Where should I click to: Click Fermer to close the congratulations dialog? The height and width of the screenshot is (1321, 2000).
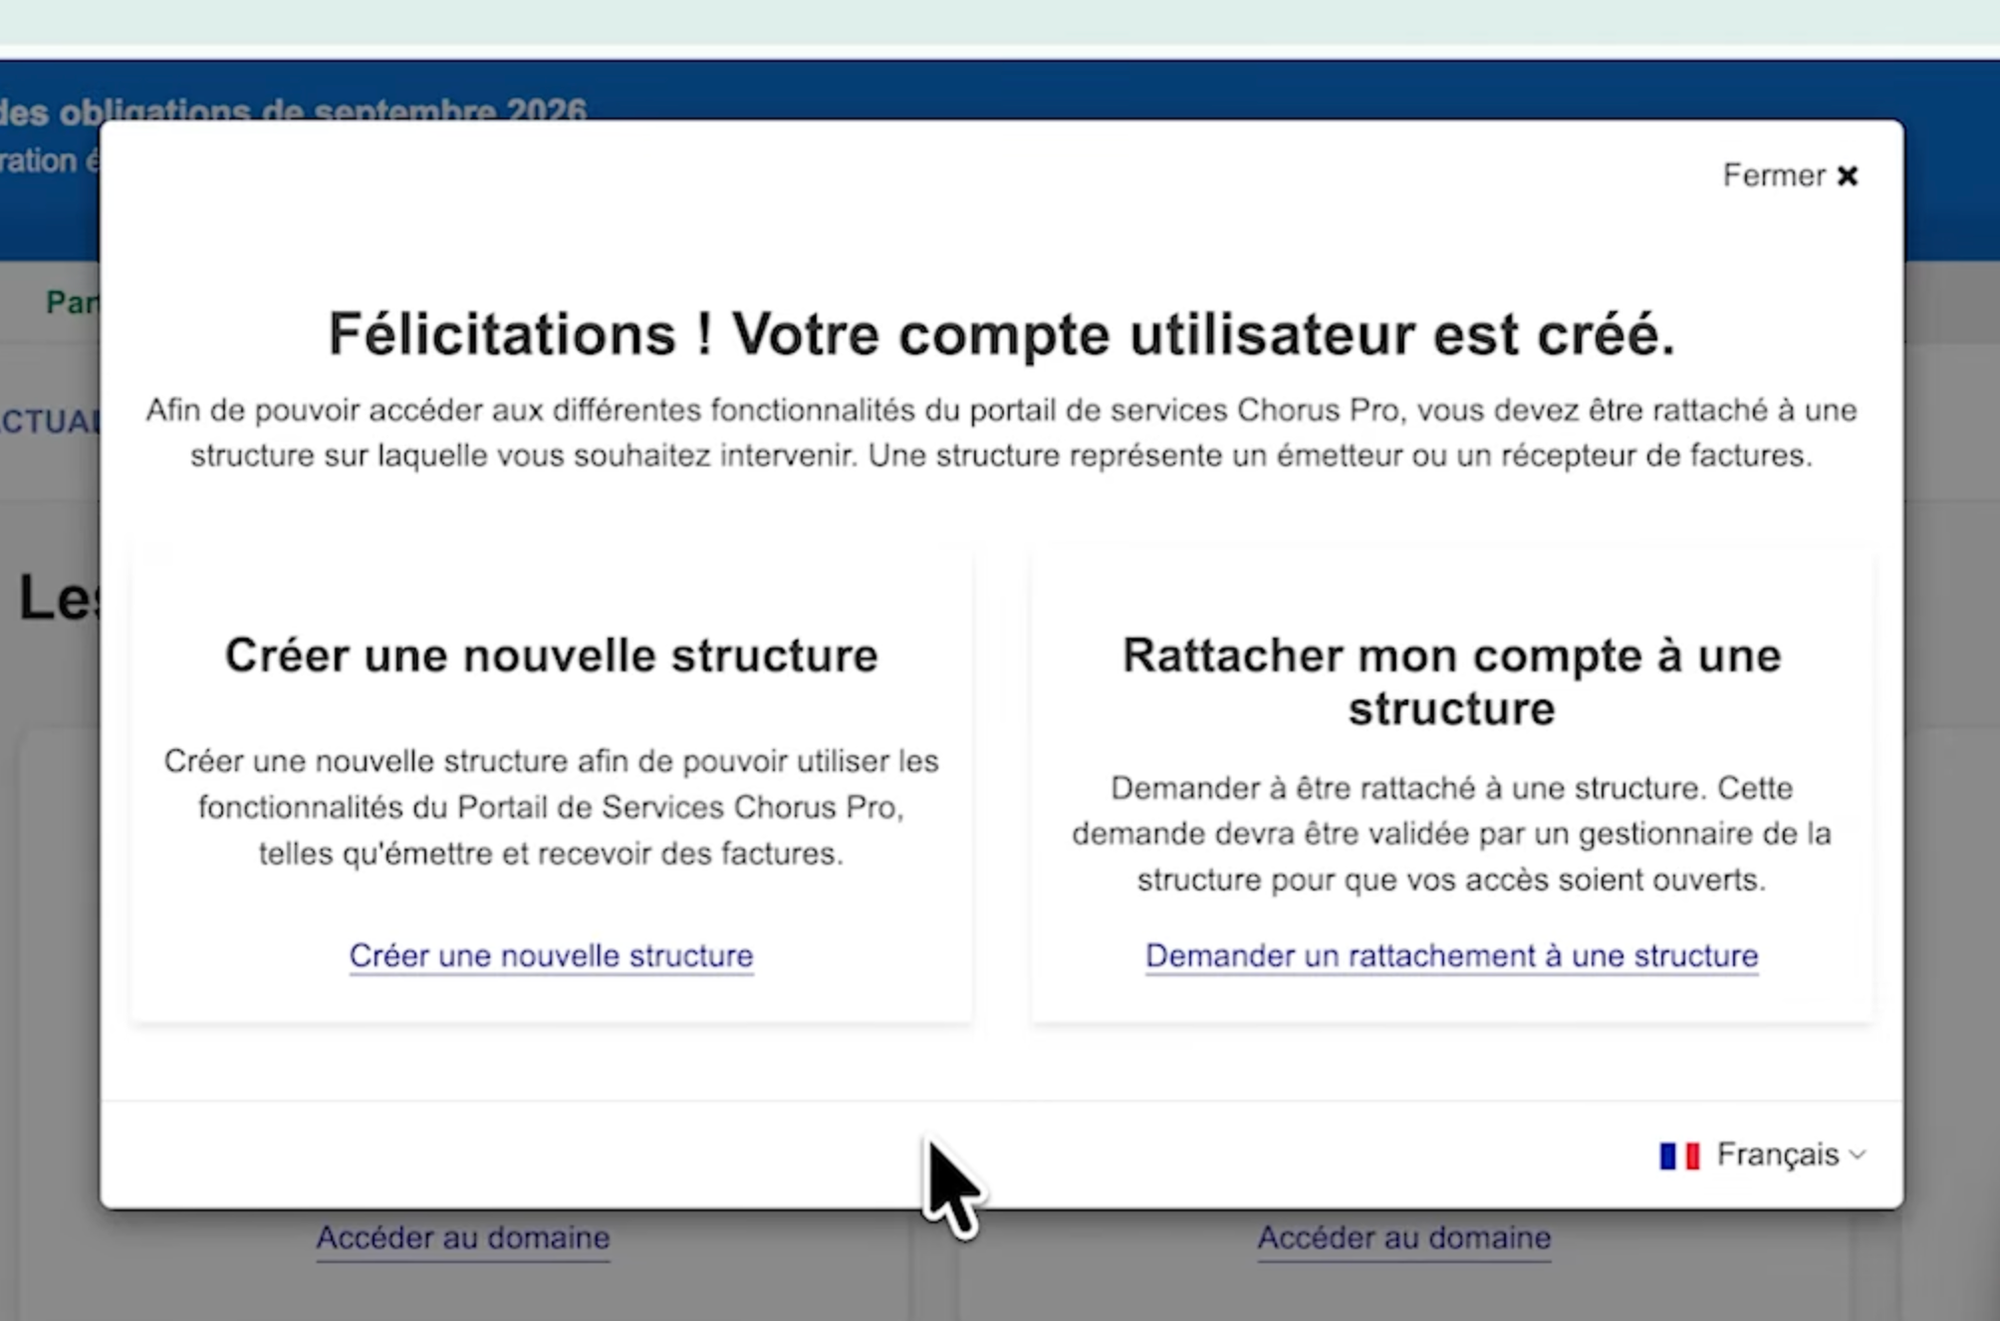(x=1775, y=176)
